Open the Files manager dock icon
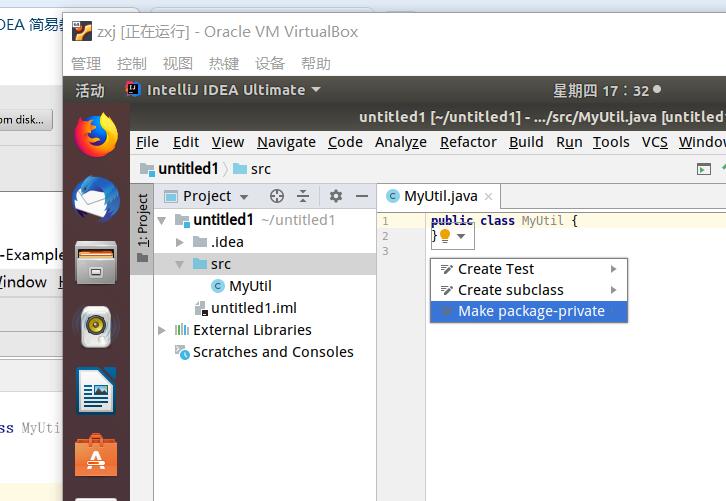This screenshot has width=726, height=501. (96, 263)
